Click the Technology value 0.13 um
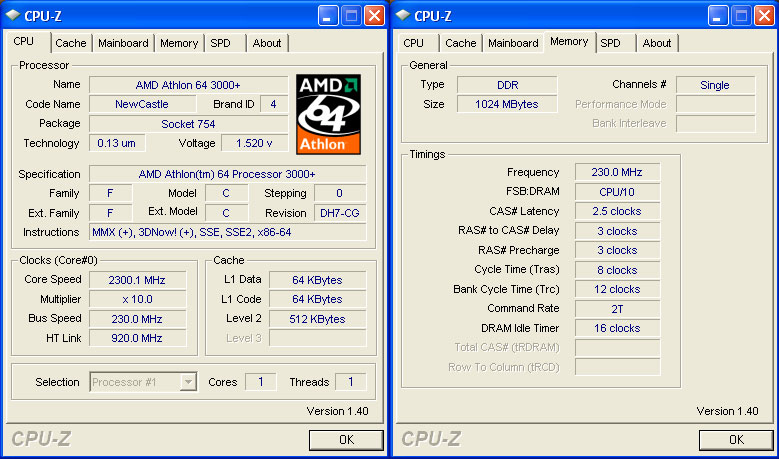Viewport: 779px width, 459px height. click(x=117, y=143)
